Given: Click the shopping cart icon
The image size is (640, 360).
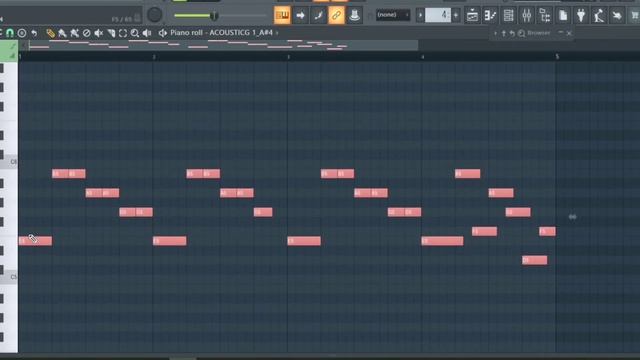Looking at the screenshot, I should click(635, 16).
